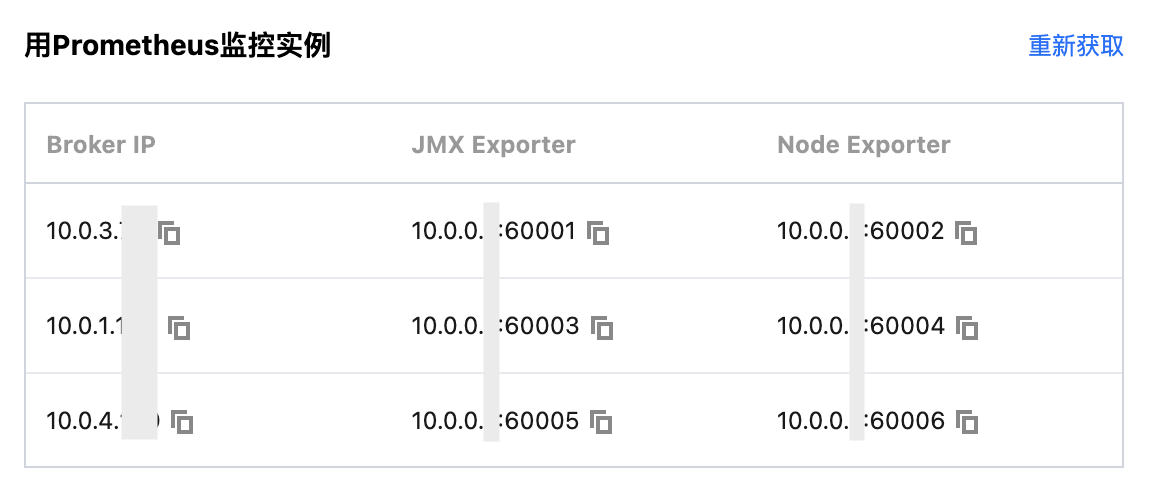
Task: Select the Node address ending in 60002
Action: click(x=860, y=232)
